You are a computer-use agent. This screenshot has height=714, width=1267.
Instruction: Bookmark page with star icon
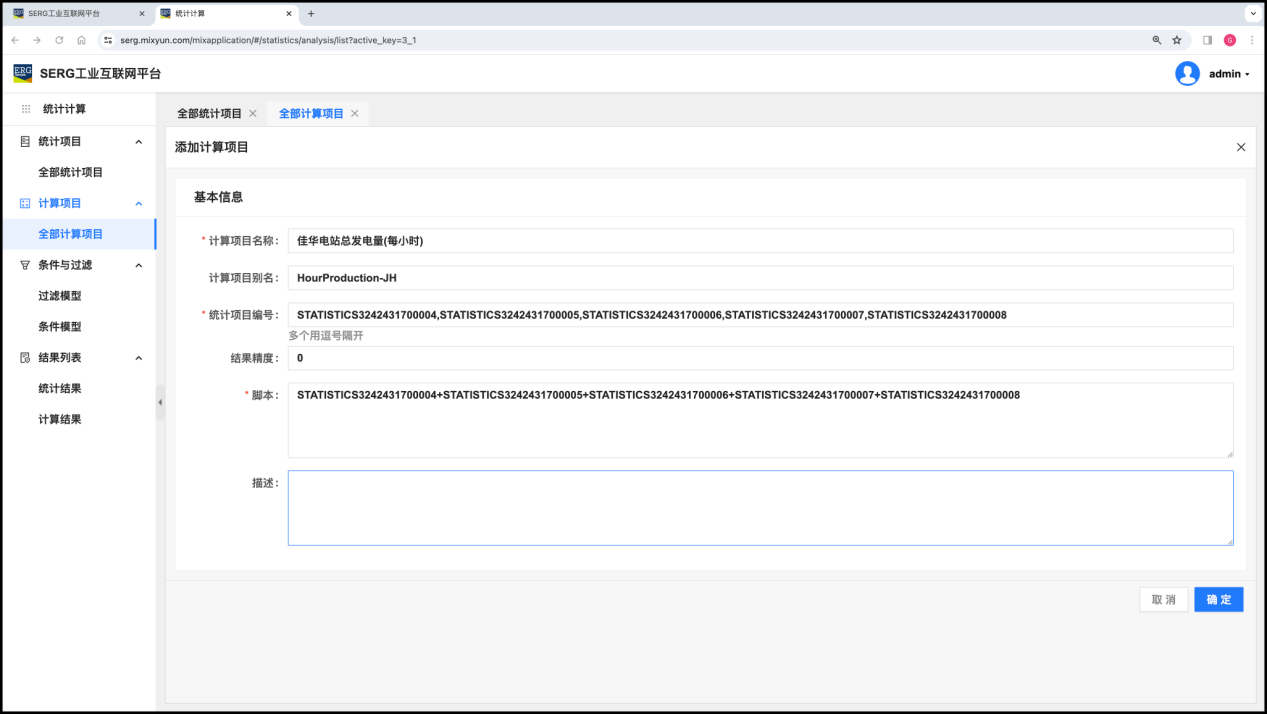[1177, 40]
